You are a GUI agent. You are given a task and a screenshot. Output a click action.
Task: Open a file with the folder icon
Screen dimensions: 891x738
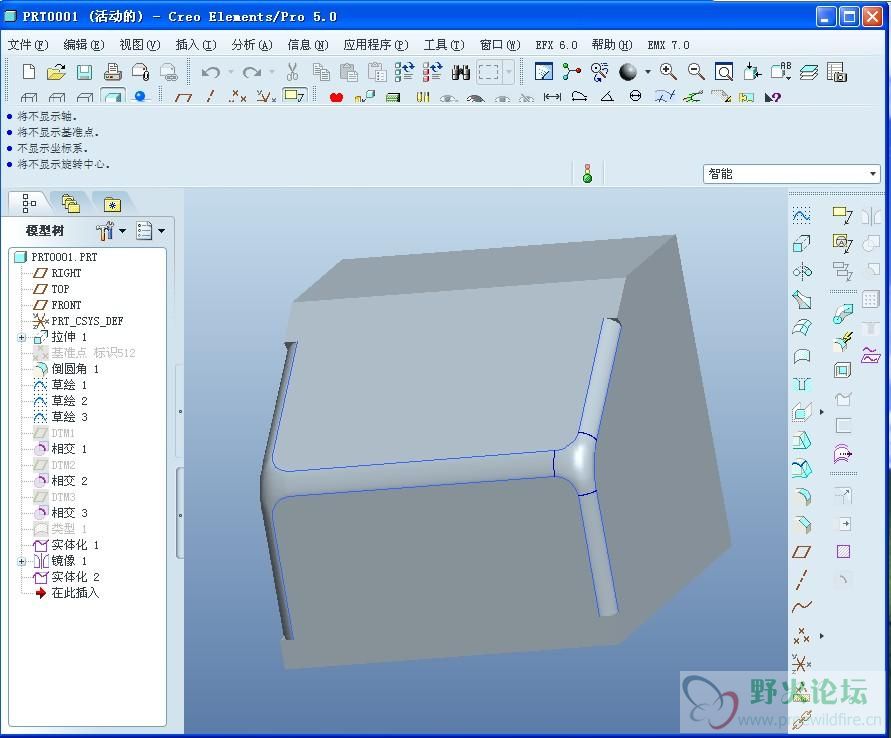pos(56,72)
